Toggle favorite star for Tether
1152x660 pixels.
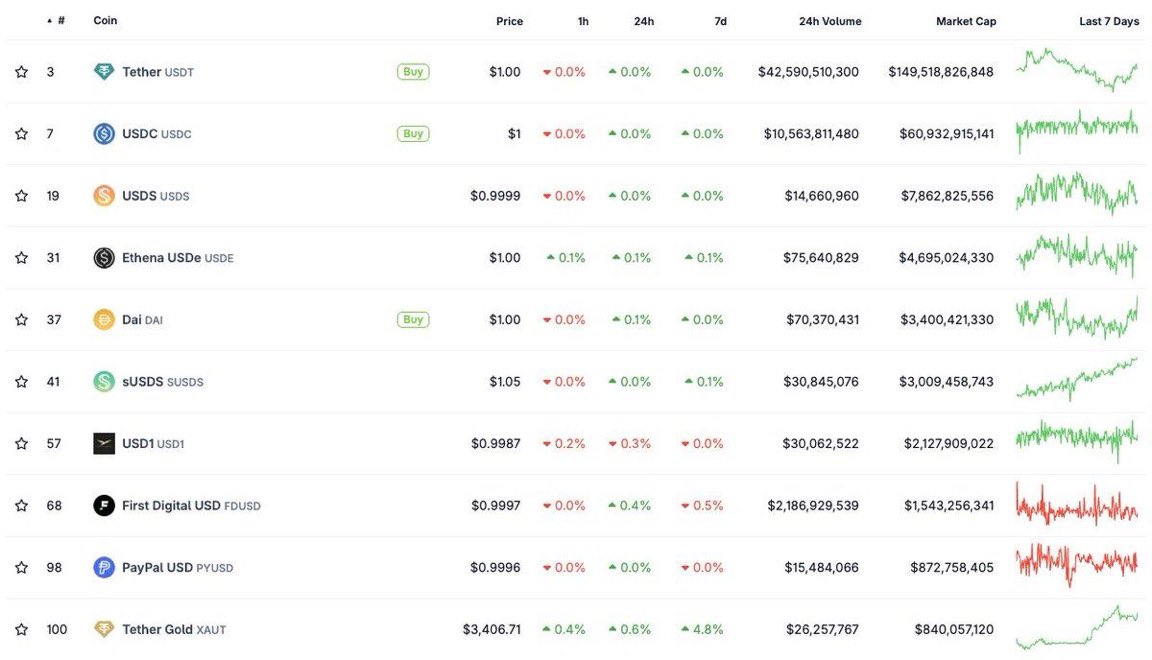(x=21, y=71)
